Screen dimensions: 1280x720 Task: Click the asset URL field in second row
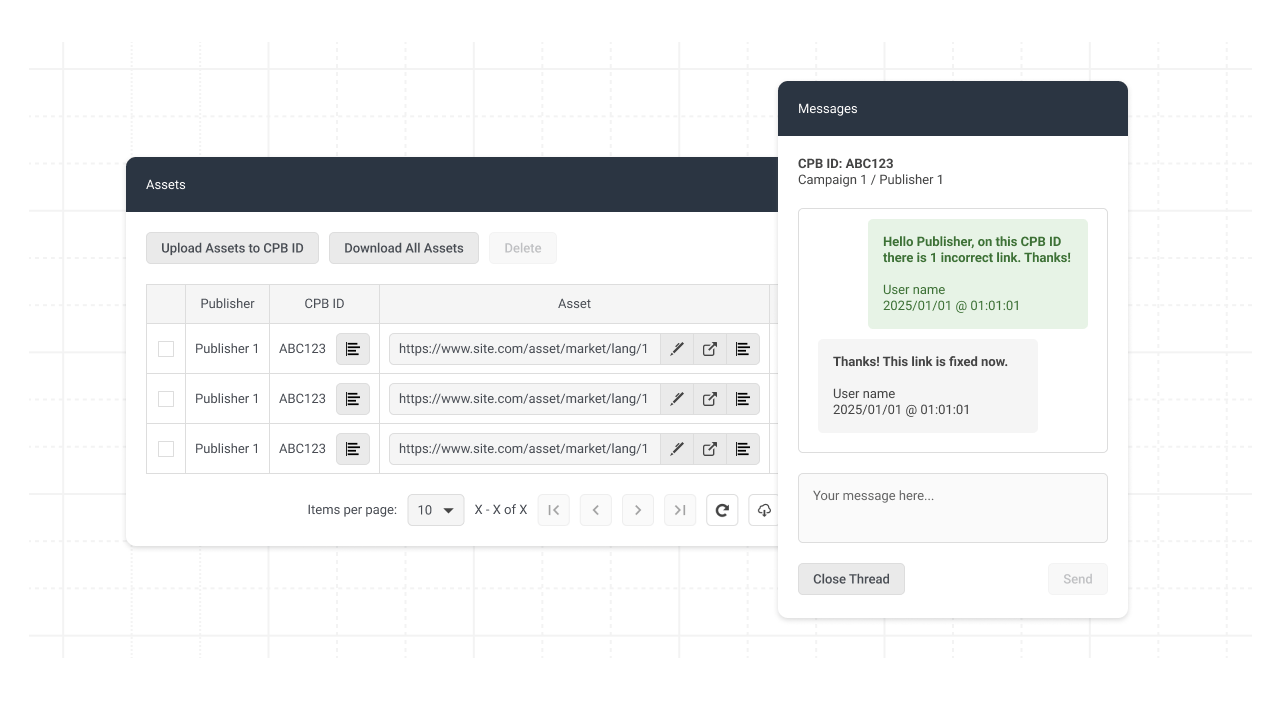[x=525, y=399]
